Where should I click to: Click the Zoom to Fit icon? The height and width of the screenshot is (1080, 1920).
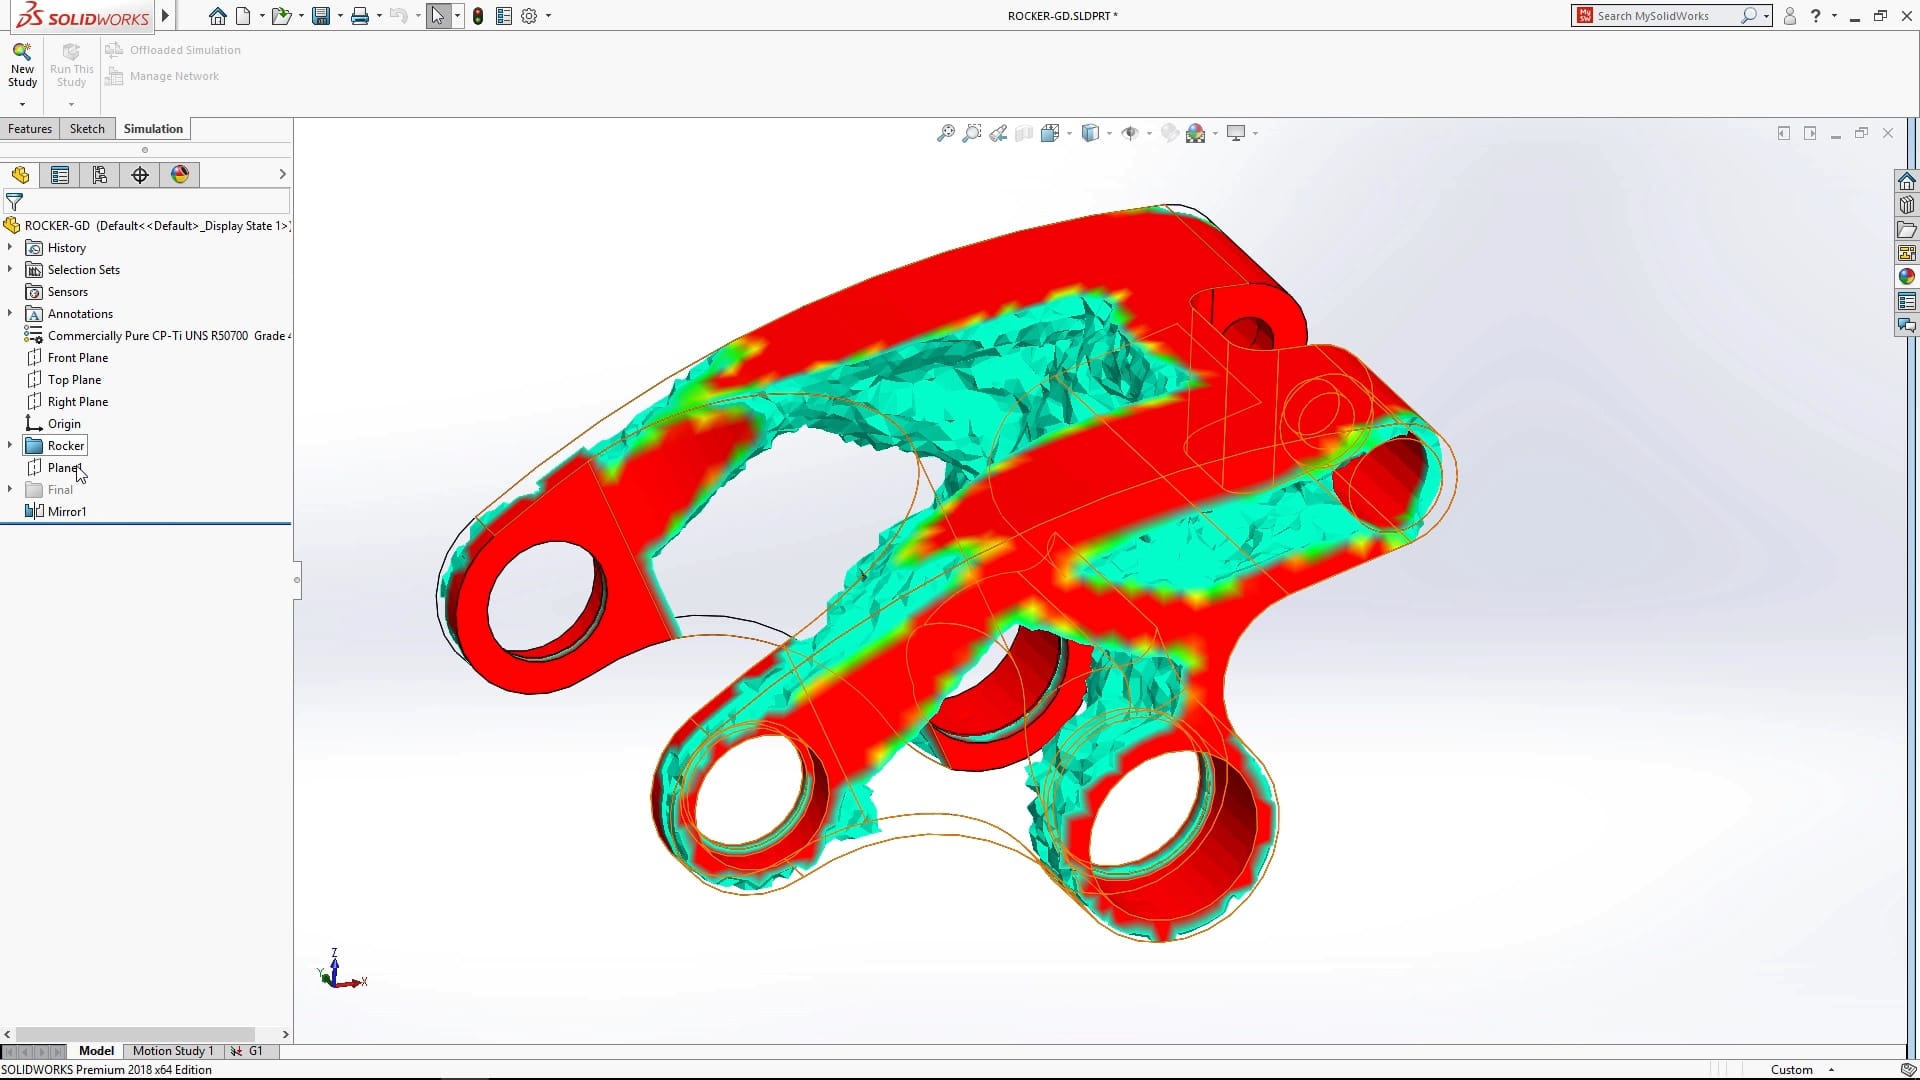tap(945, 133)
